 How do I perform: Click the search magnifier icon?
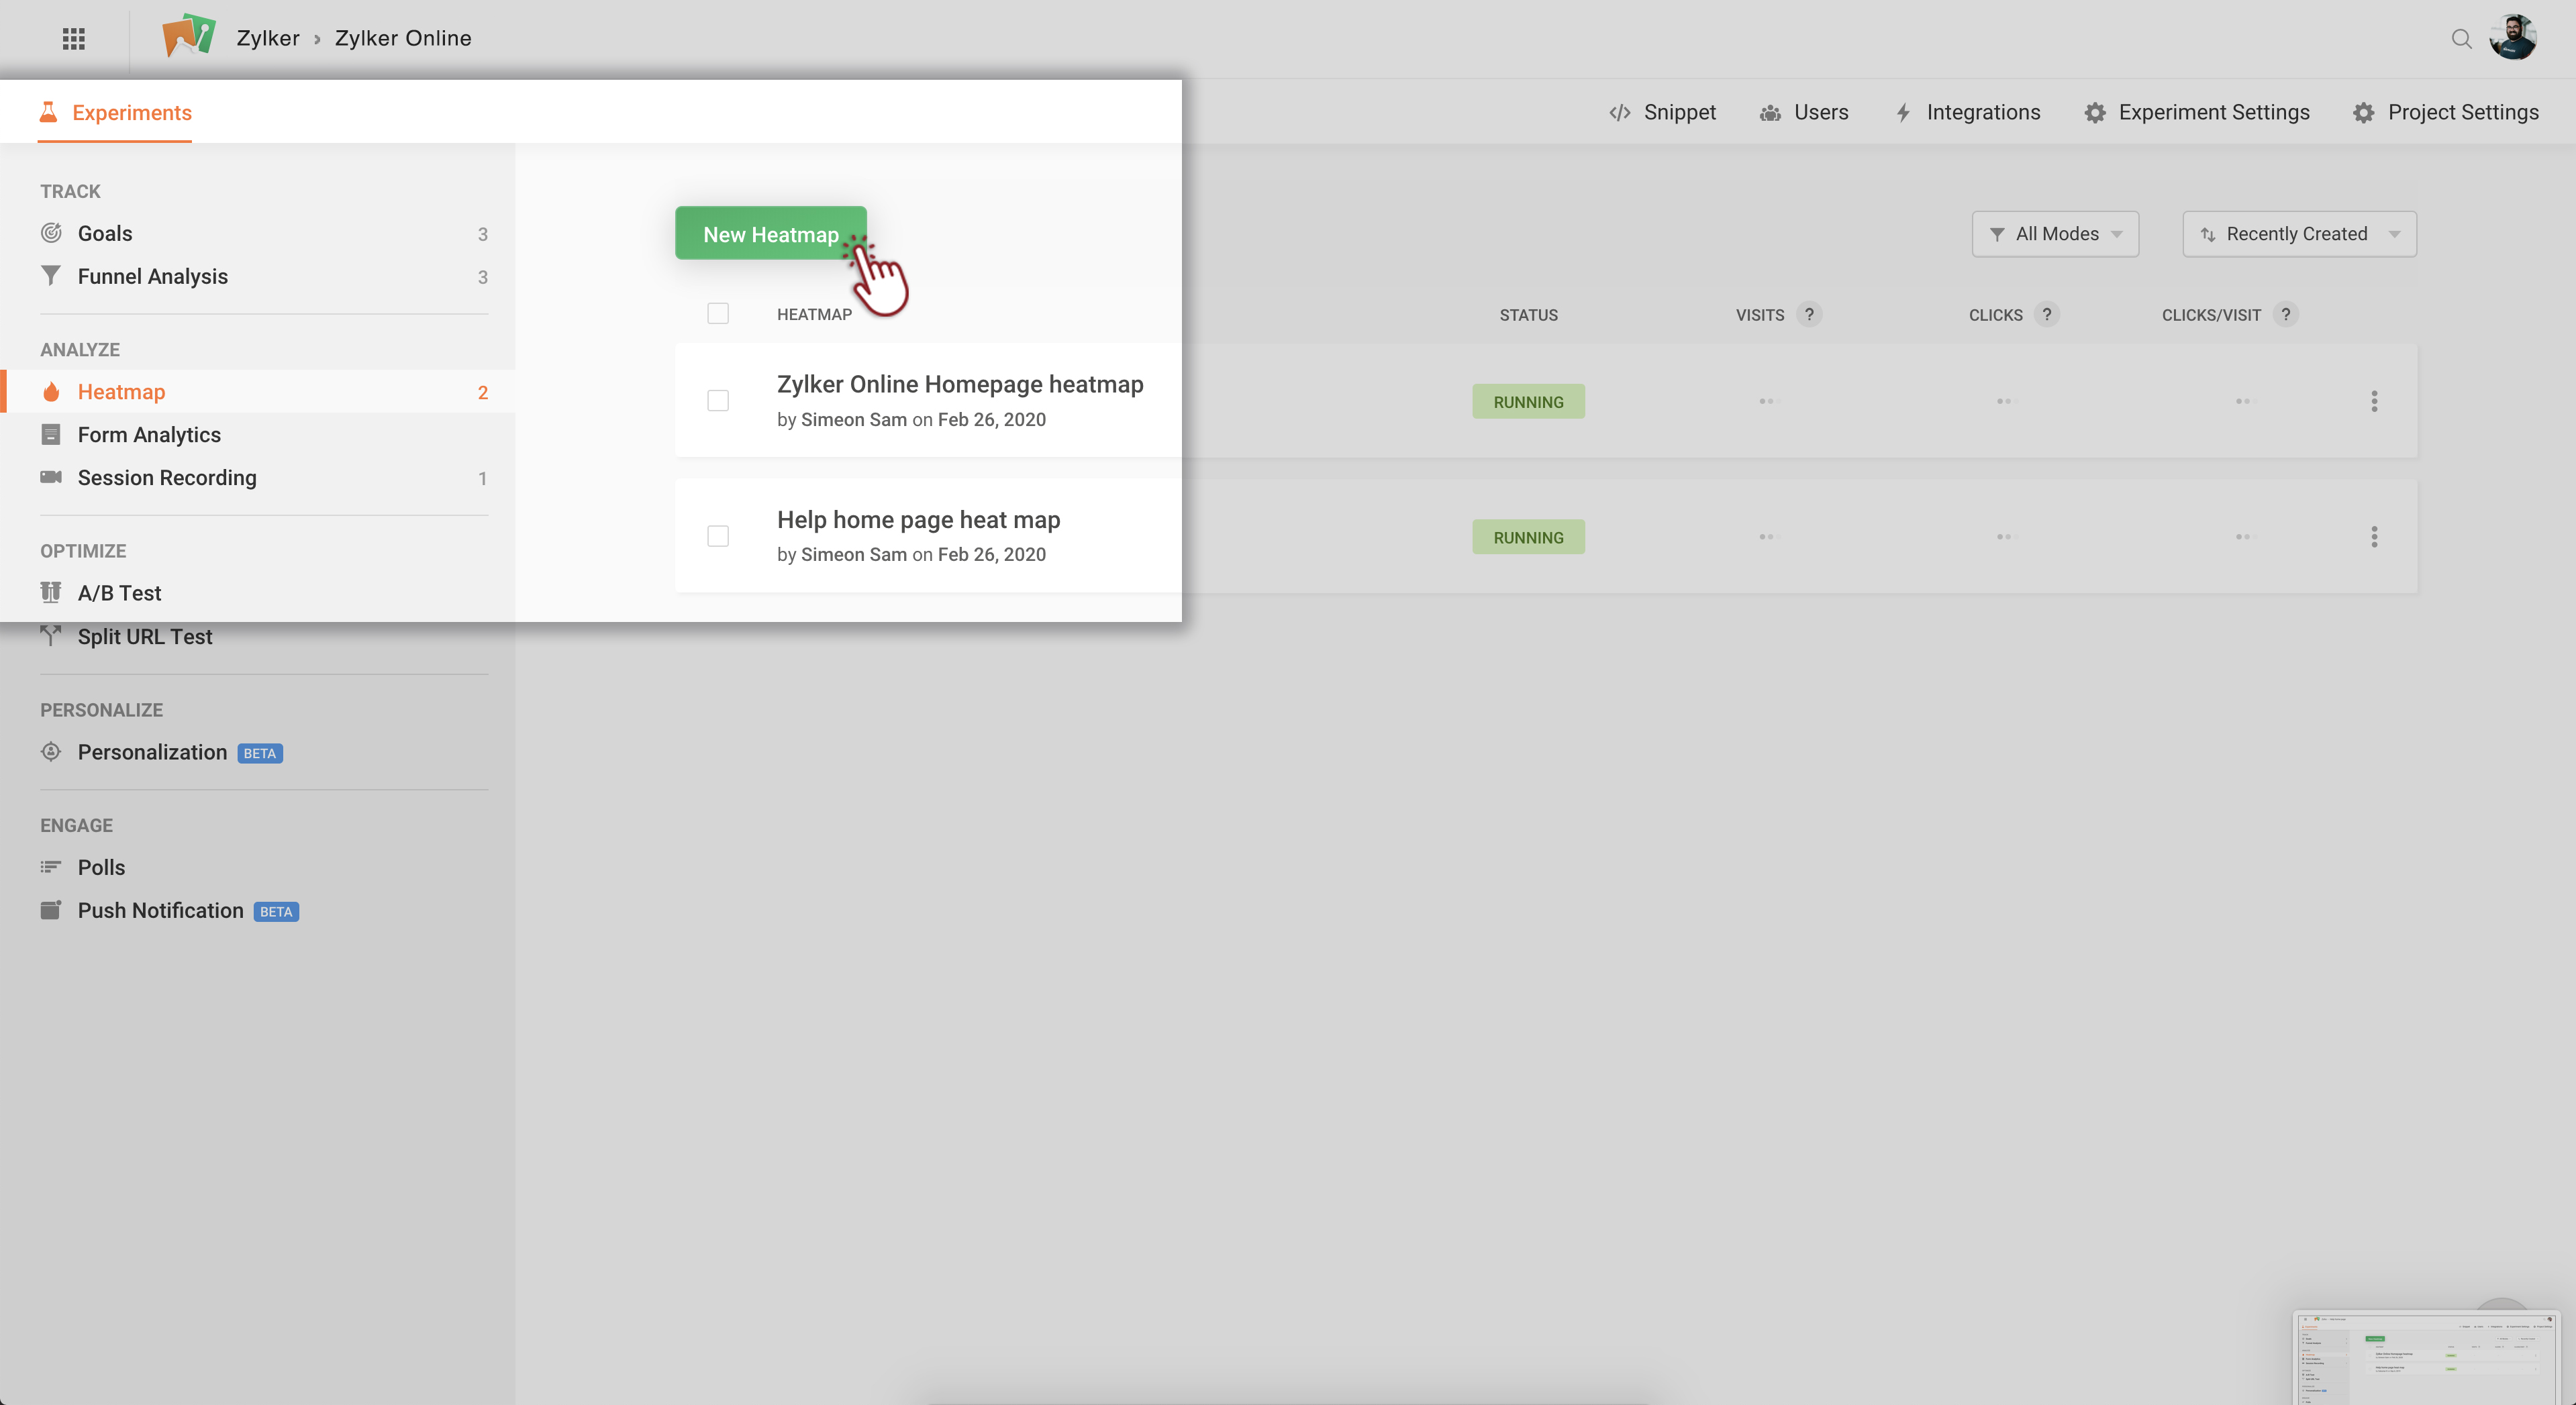coord(2461,39)
